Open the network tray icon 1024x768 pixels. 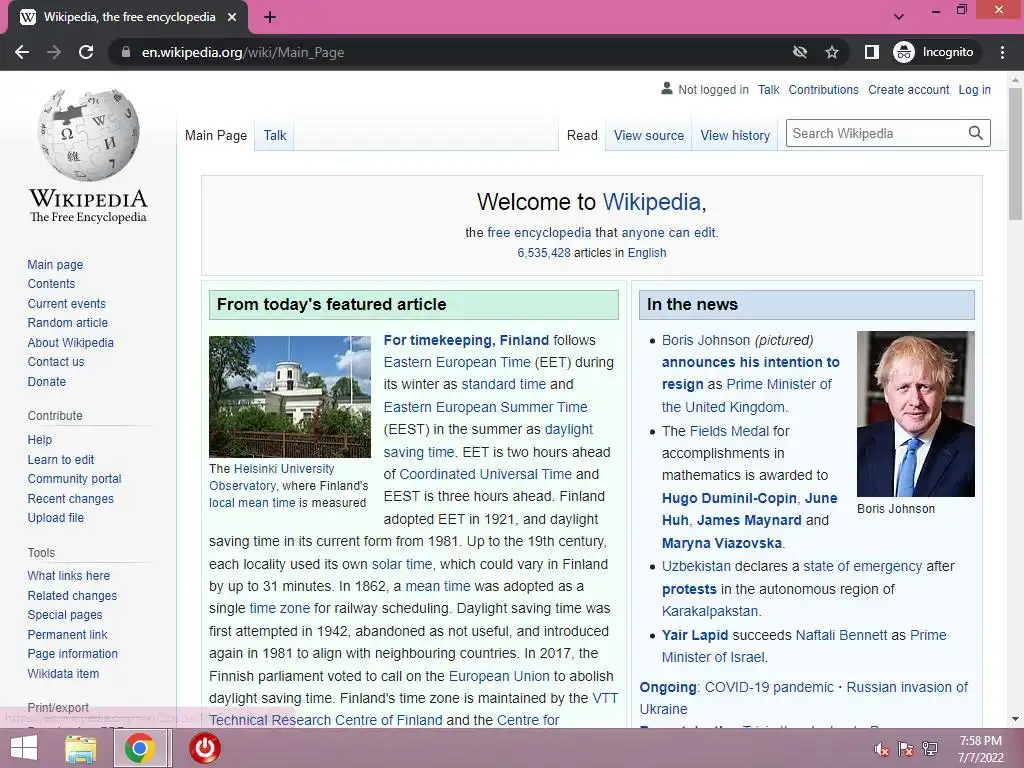(930, 749)
